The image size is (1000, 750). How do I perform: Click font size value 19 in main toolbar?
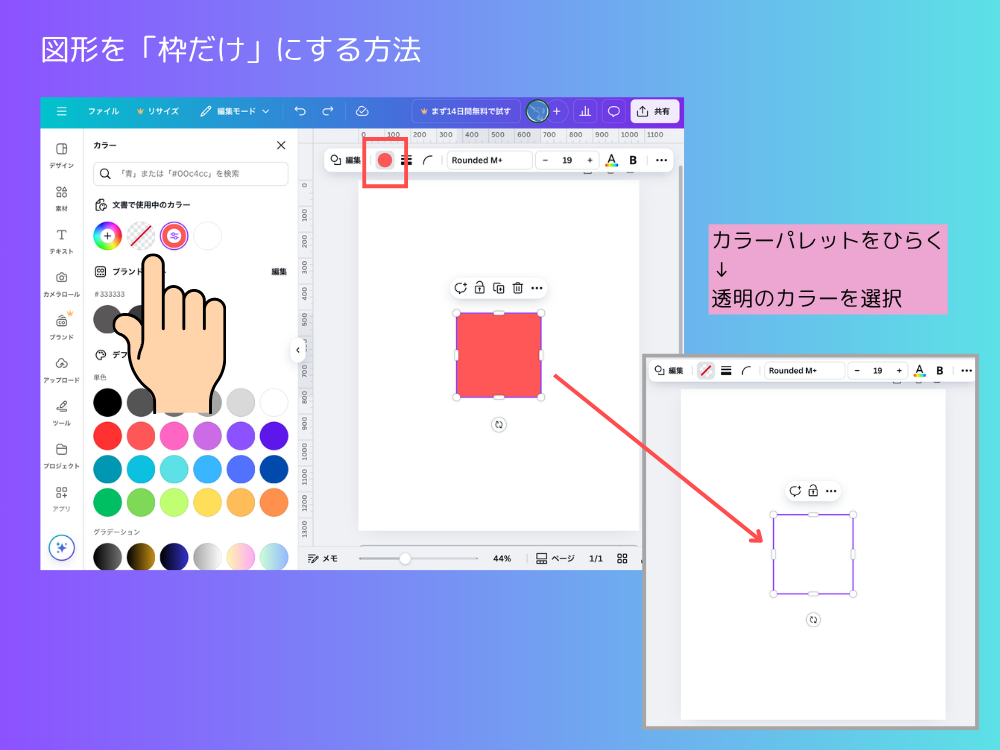pos(567,160)
